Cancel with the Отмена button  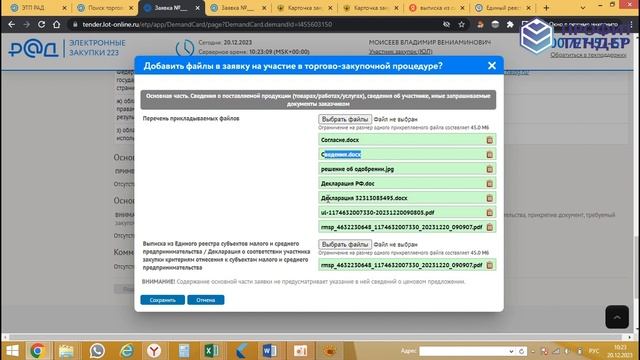pyautogui.click(x=206, y=300)
